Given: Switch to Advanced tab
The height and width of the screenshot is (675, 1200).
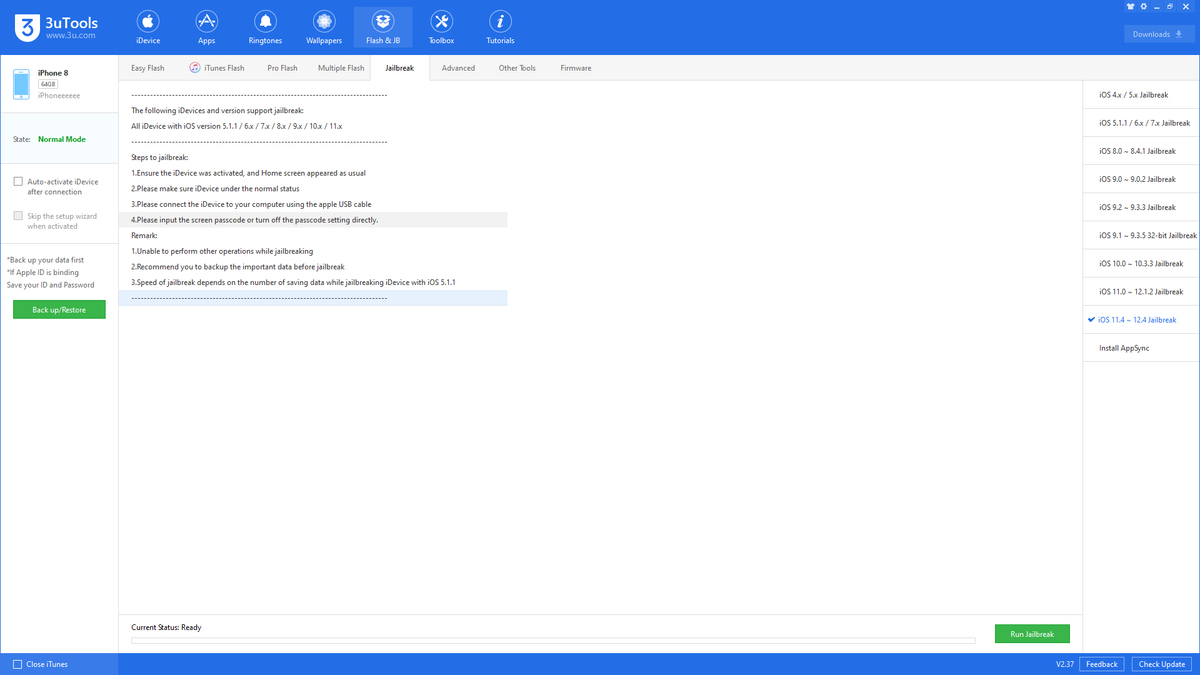Looking at the screenshot, I should pyautogui.click(x=458, y=68).
